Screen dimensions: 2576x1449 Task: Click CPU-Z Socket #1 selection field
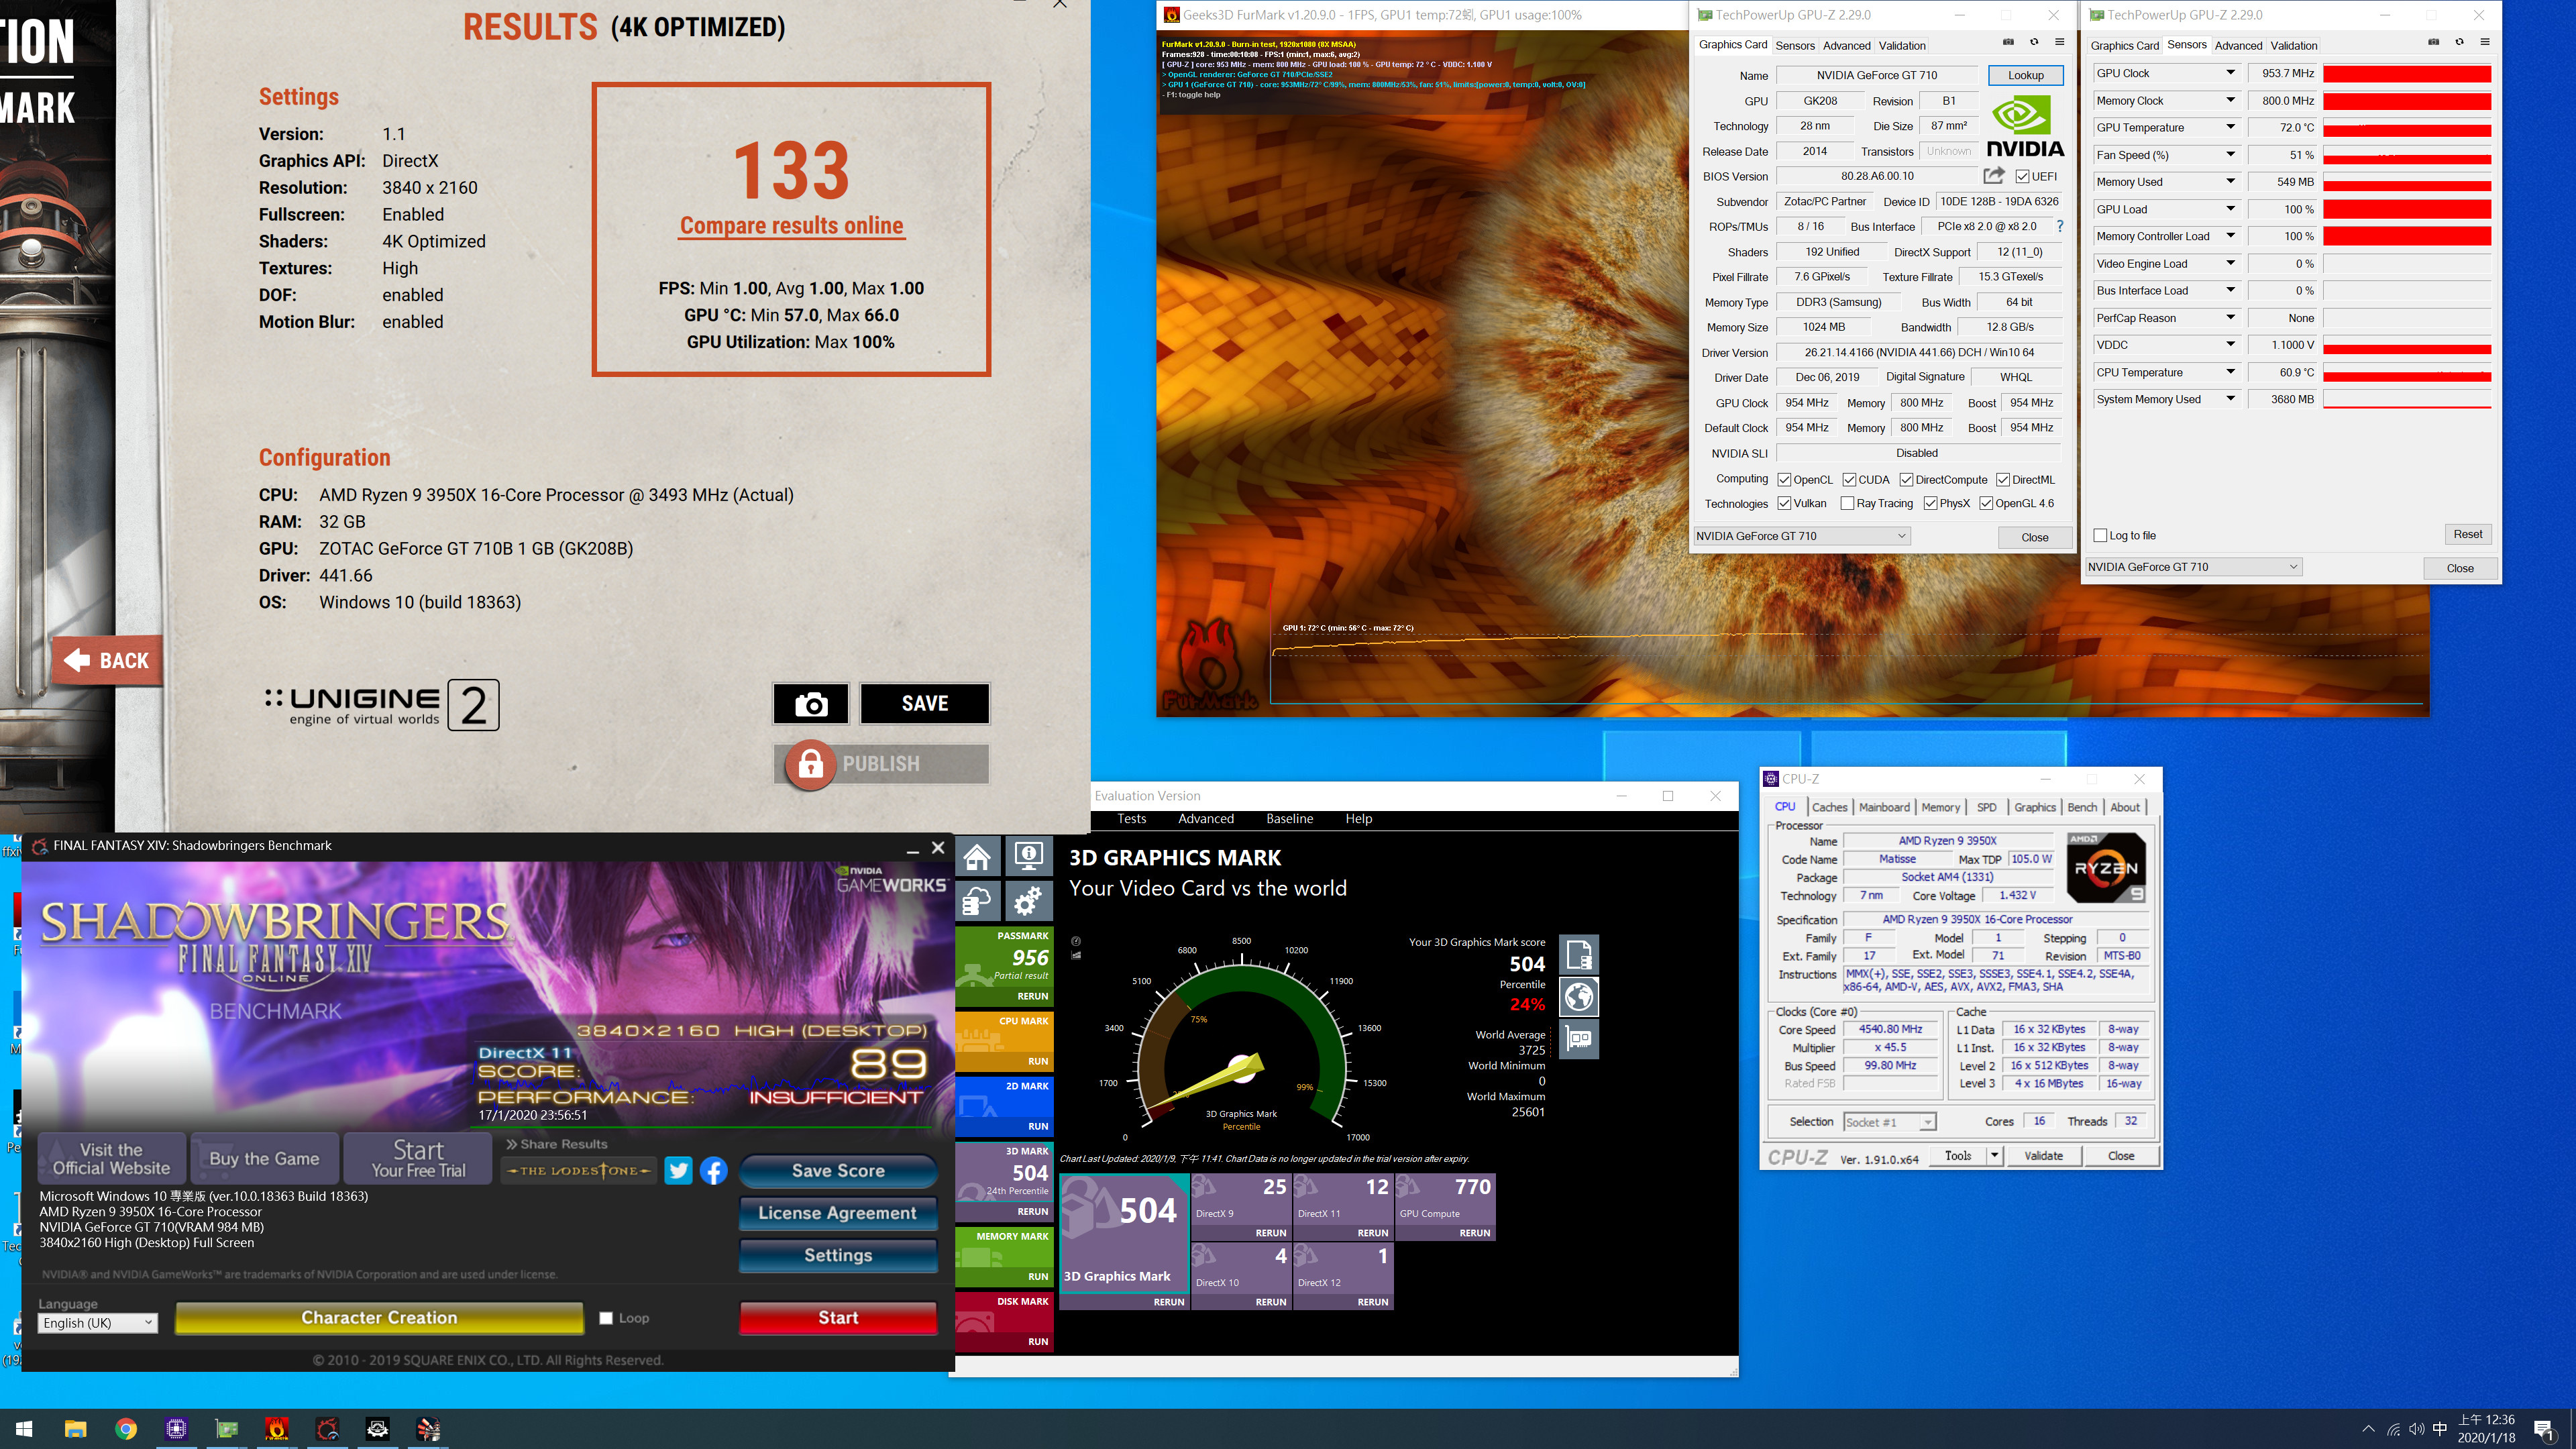(1889, 1122)
